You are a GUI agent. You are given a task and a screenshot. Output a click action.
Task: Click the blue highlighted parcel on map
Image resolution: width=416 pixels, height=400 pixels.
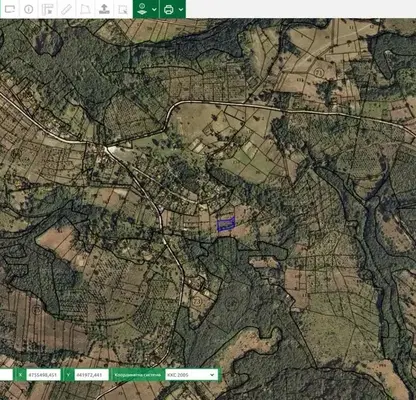pyautogui.click(x=226, y=224)
